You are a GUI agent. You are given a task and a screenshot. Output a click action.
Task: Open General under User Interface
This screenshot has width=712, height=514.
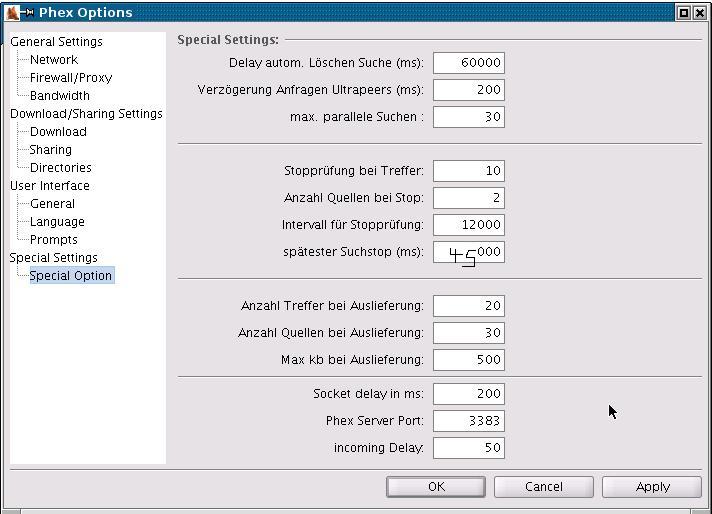(x=52, y=204)
